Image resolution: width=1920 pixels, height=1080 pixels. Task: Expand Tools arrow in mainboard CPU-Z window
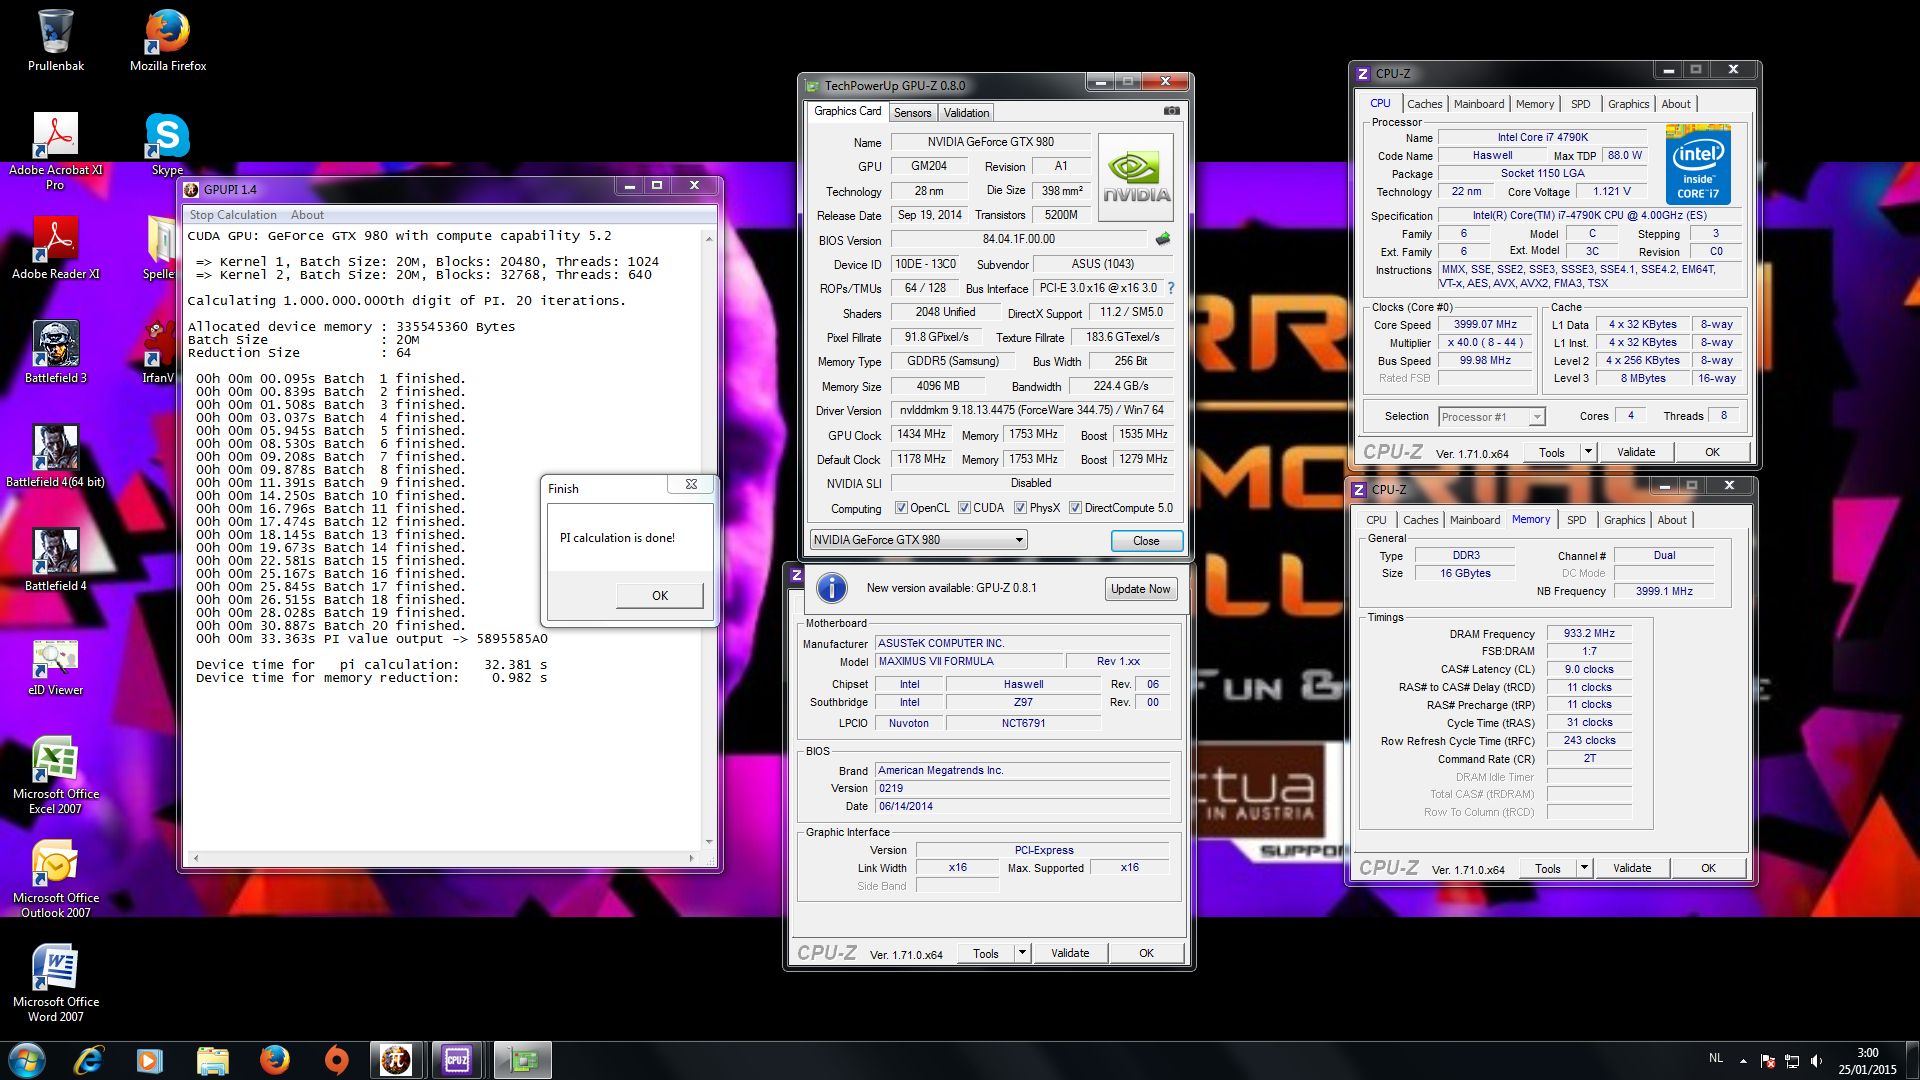point(1022,953)
